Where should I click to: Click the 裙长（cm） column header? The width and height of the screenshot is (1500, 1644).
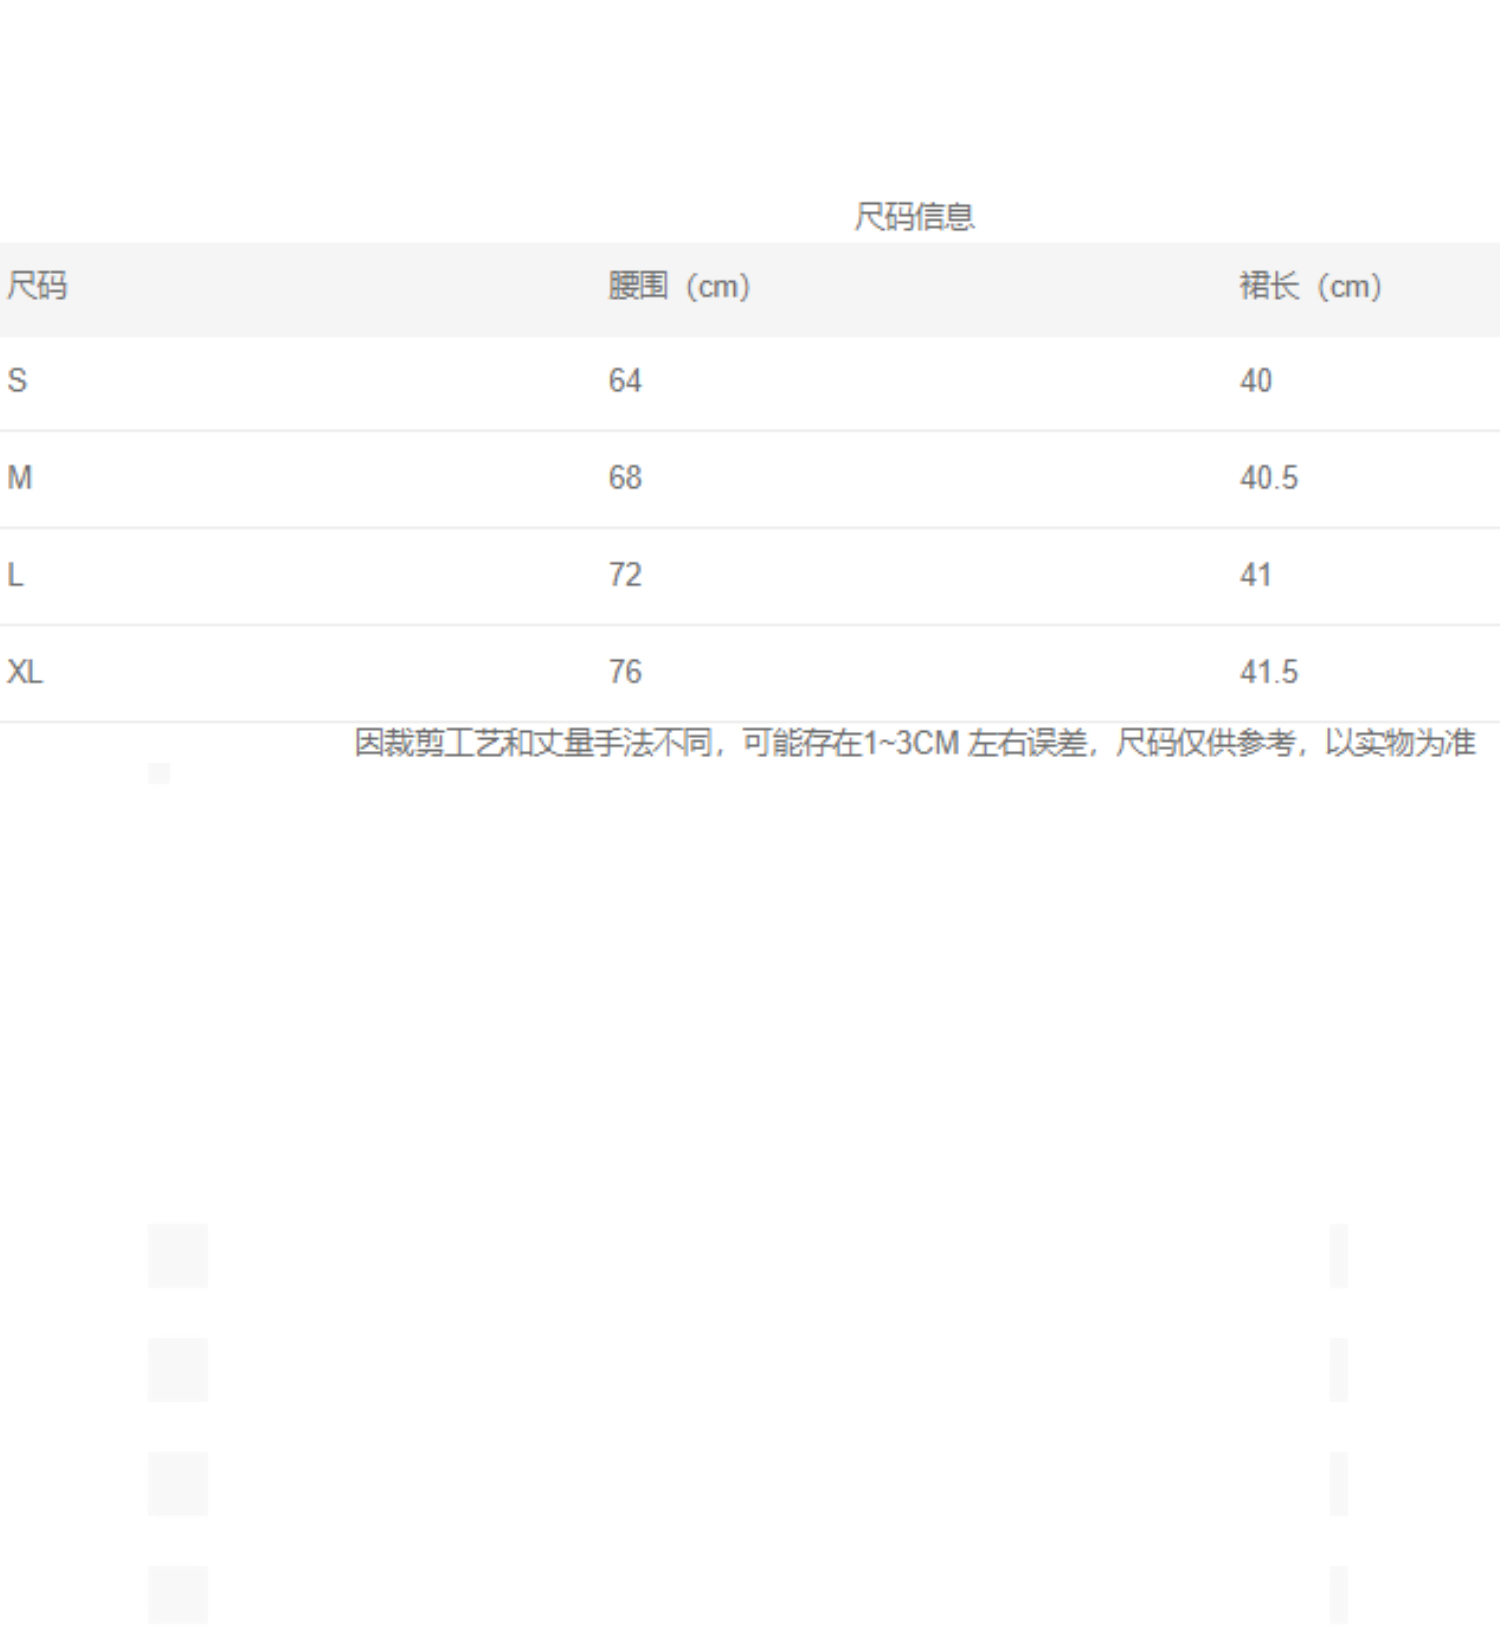[1310, 286]
